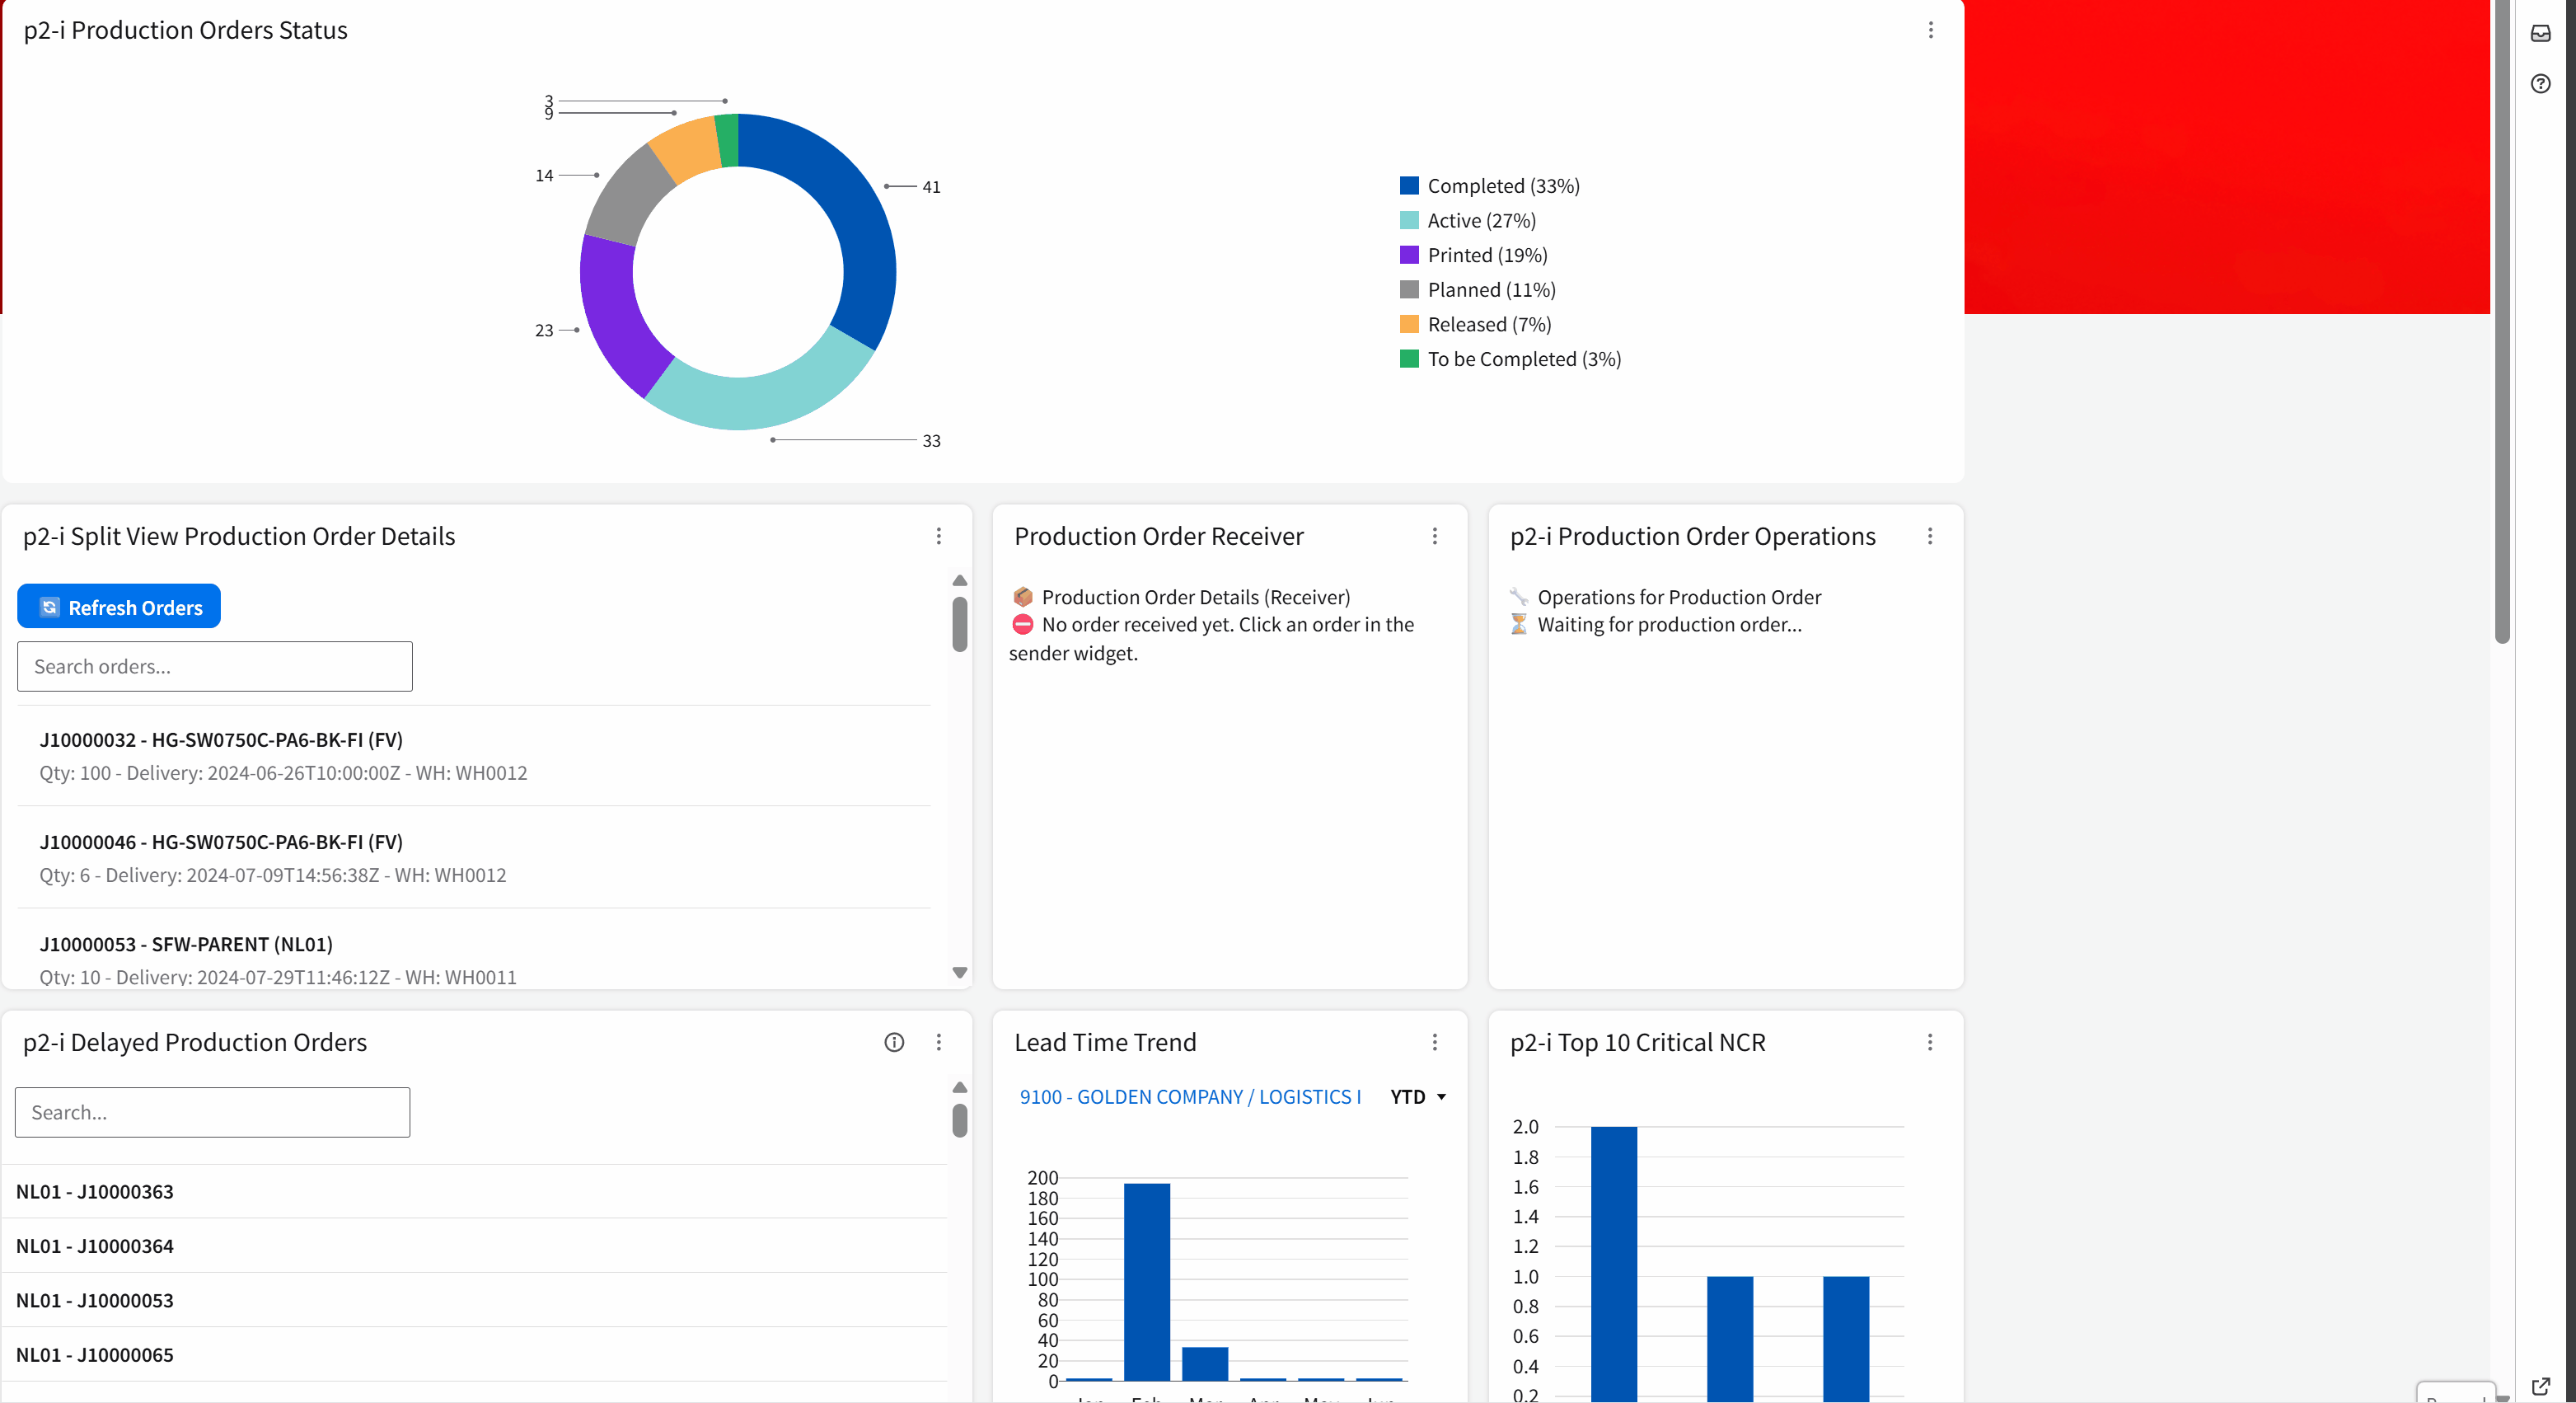This screenshot has width=2576, height=1403.
Task: Toggle the Printed (19%) legend series
Action: tap(1474, 255)
